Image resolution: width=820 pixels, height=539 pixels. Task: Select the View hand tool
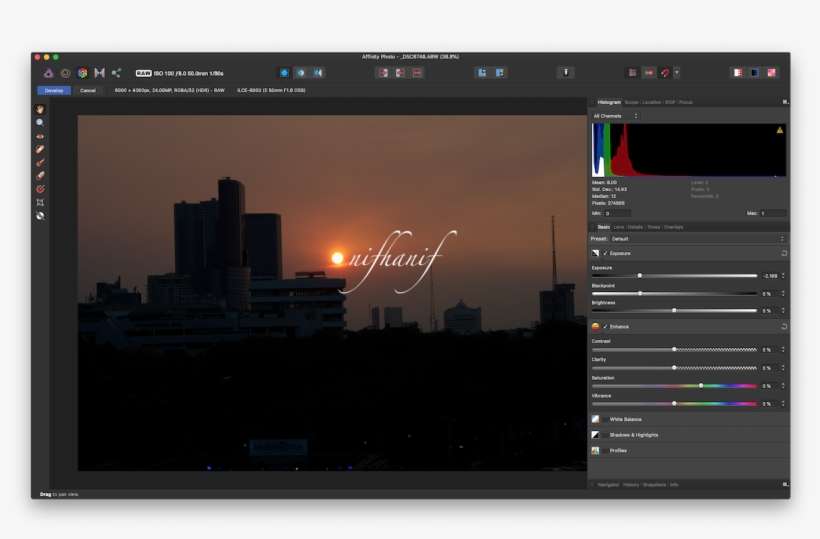[x=40, y=109]
